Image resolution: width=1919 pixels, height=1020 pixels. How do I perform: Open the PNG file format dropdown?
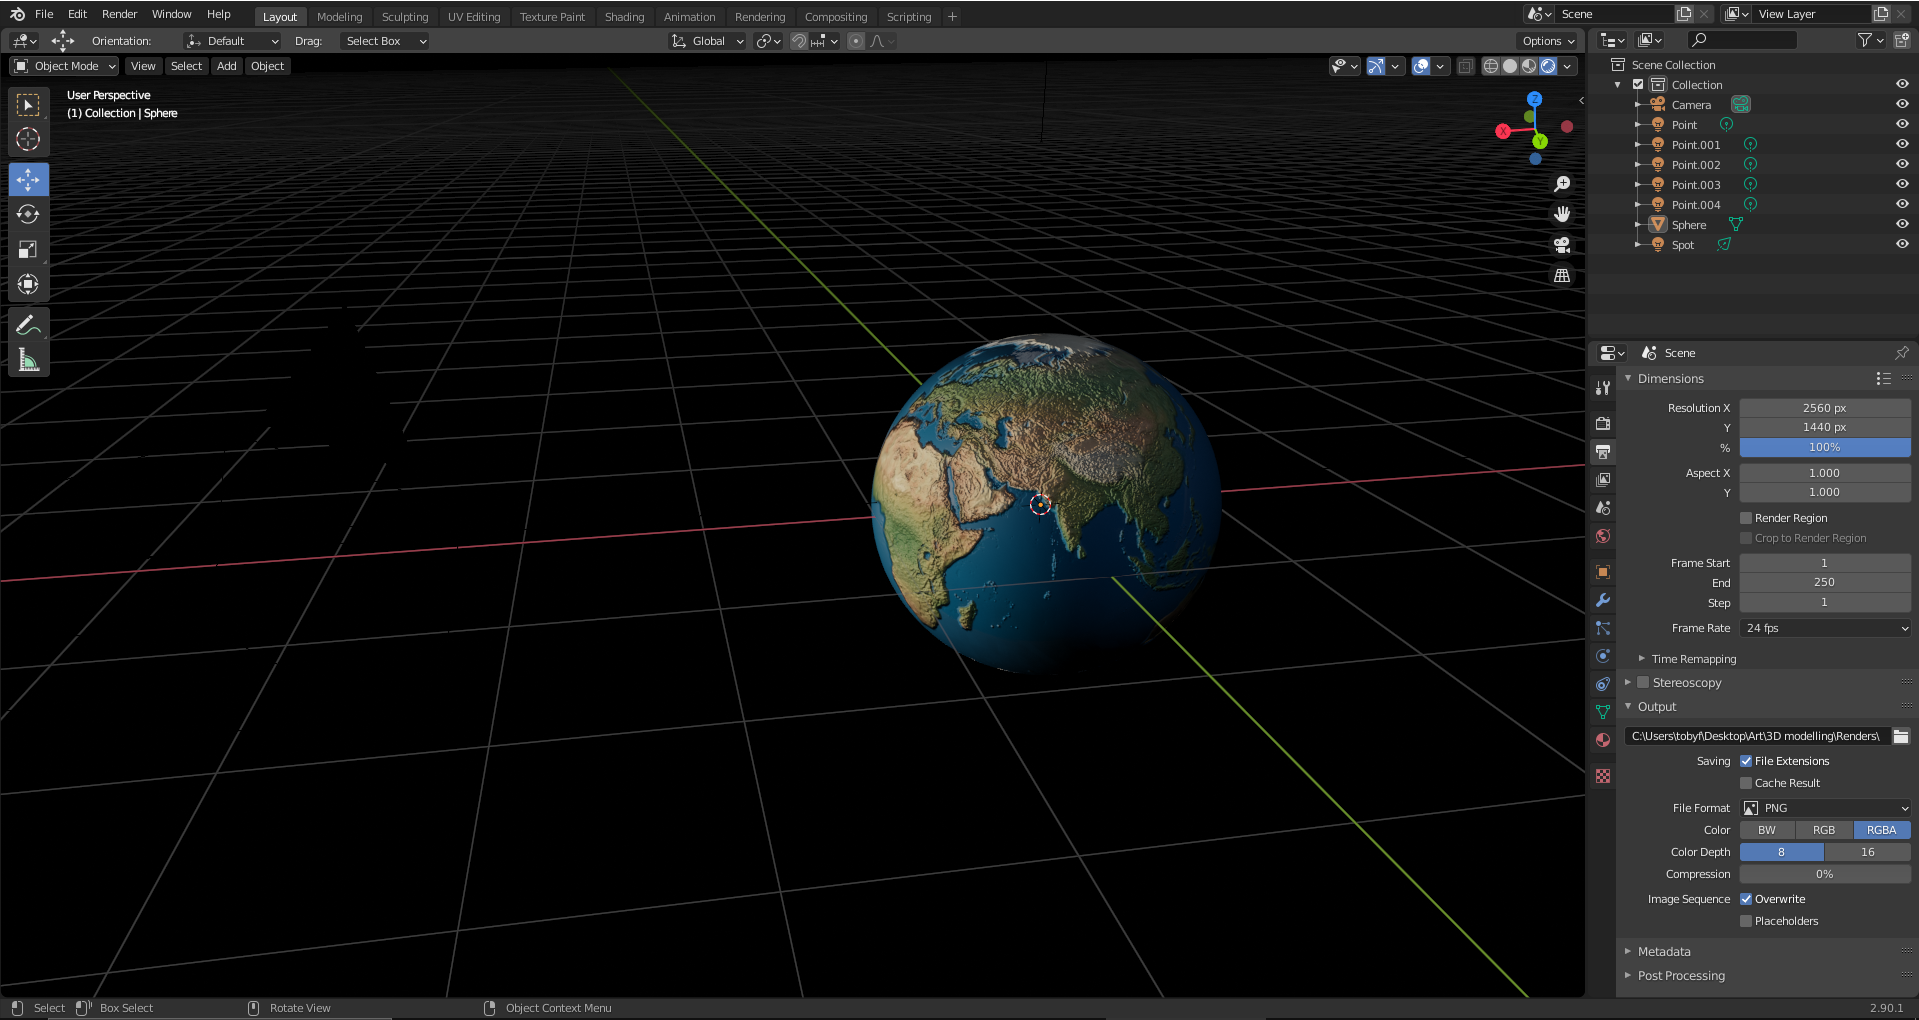(x=1825, y=808)
